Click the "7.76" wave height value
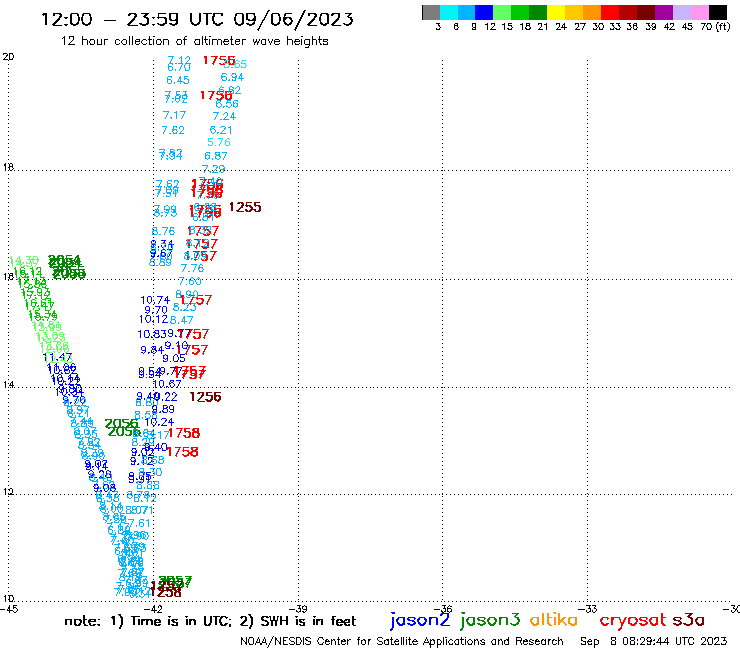Viewport: 740px width, 650px height. coord(193,268)
